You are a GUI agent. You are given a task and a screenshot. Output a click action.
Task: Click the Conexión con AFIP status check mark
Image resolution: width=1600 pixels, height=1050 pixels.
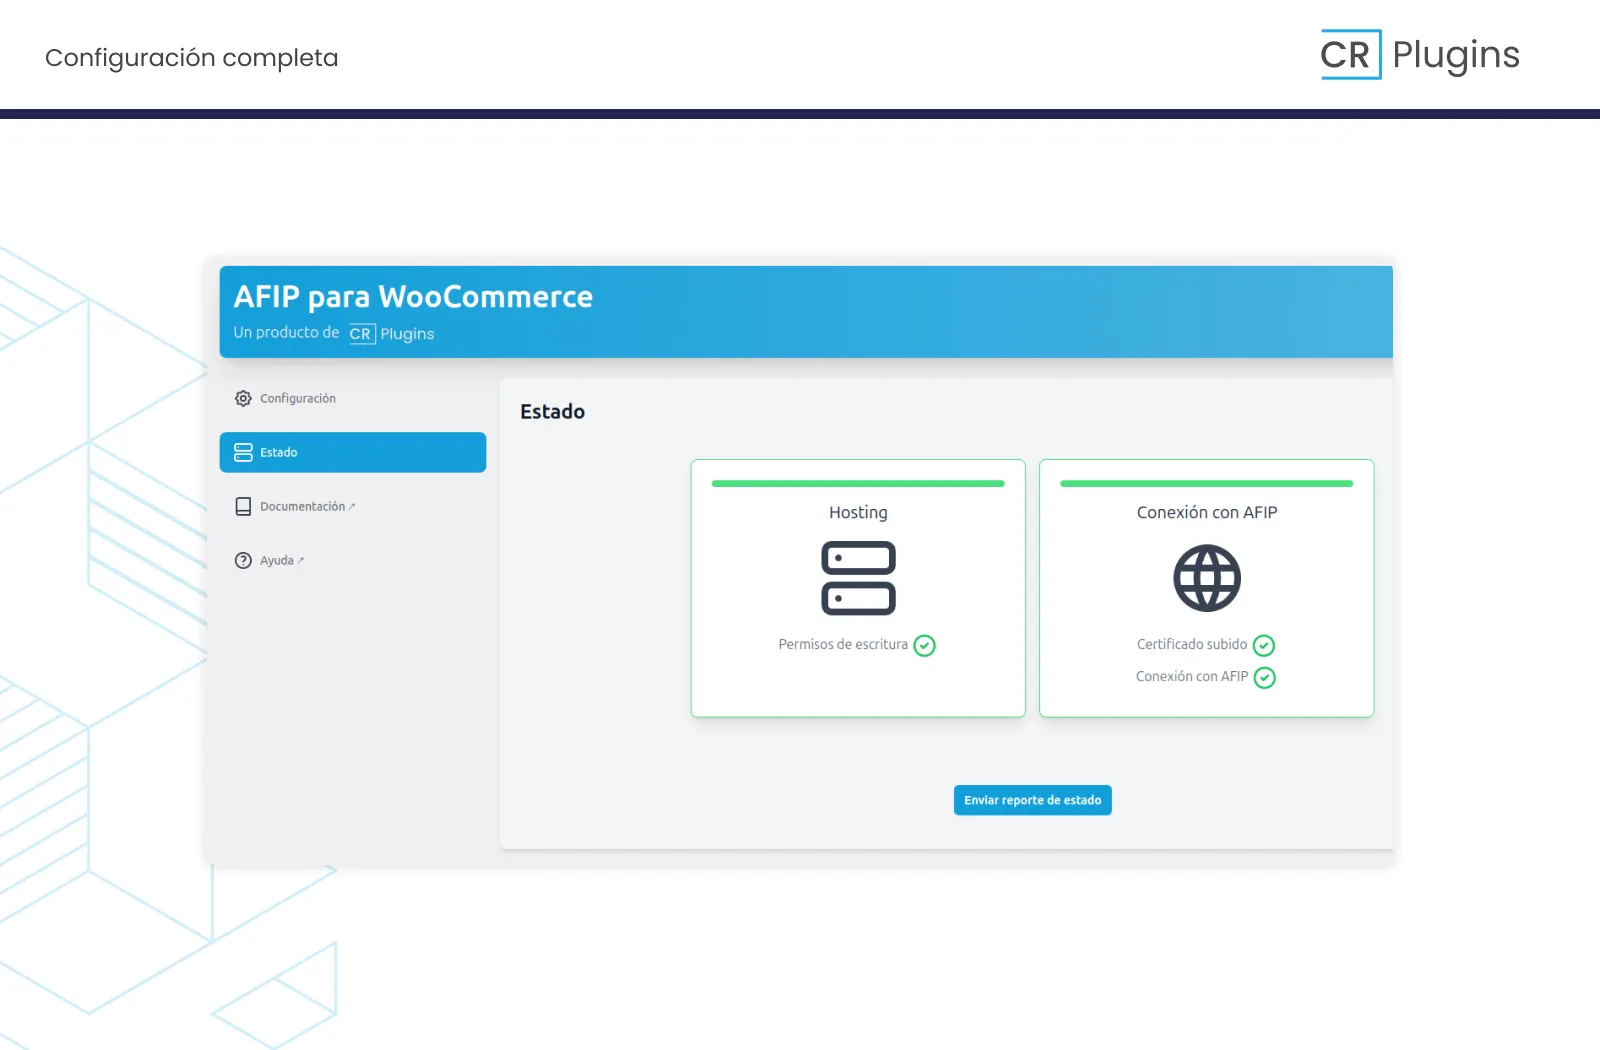[x=1265, y=678]
